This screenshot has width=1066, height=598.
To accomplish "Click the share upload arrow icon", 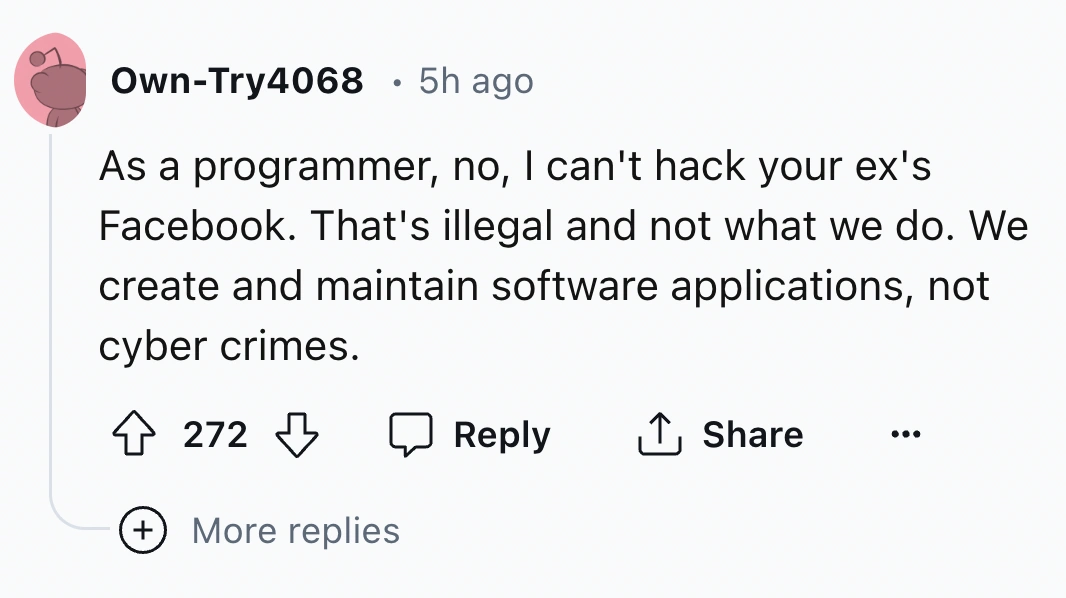I will pos(659,434).
